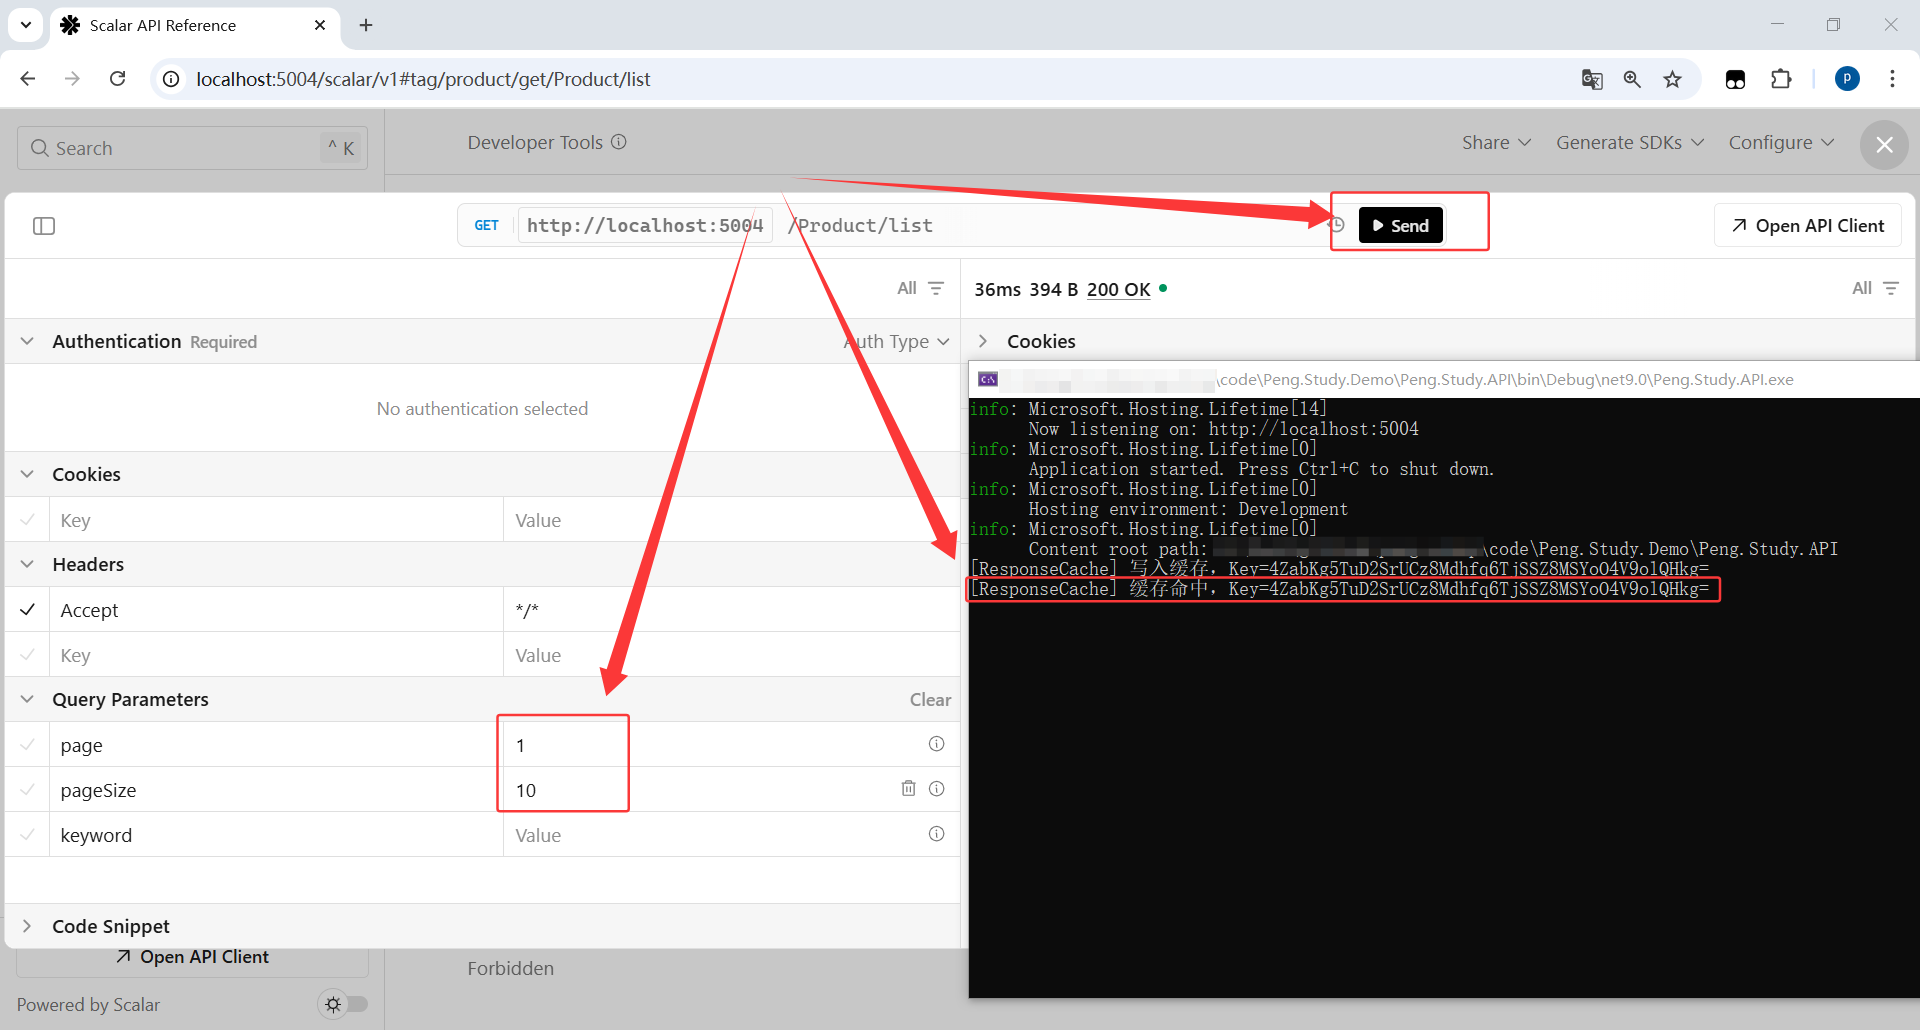Click the new header Key field

tap(276, 655)
